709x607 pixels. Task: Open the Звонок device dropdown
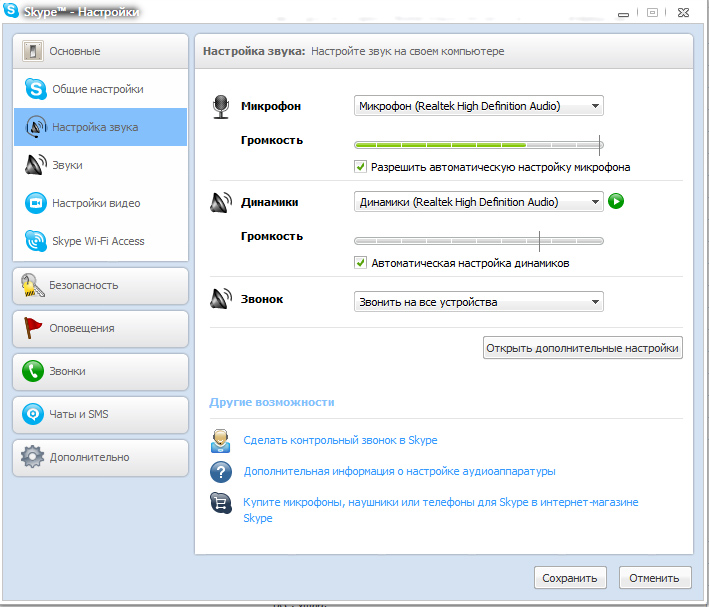pyautogui.click(x=478, y=302)
